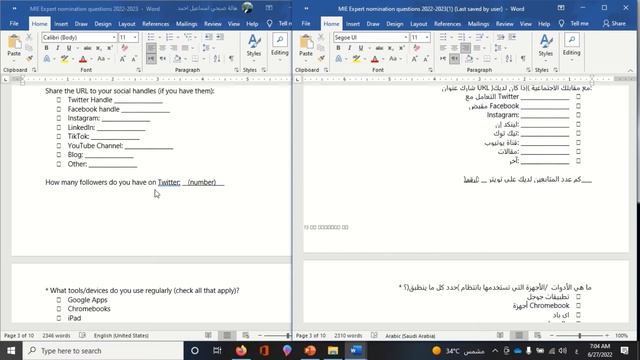
Task: Click the Twitter link in left document
Action: pos(169,182)
